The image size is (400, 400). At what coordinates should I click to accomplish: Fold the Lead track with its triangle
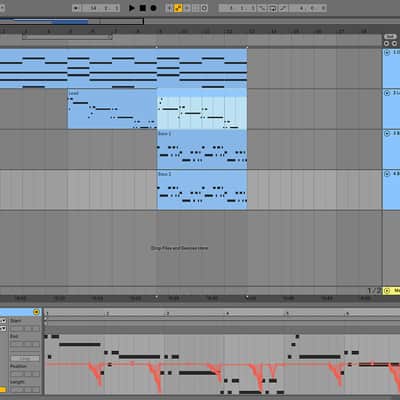[387, 93]
